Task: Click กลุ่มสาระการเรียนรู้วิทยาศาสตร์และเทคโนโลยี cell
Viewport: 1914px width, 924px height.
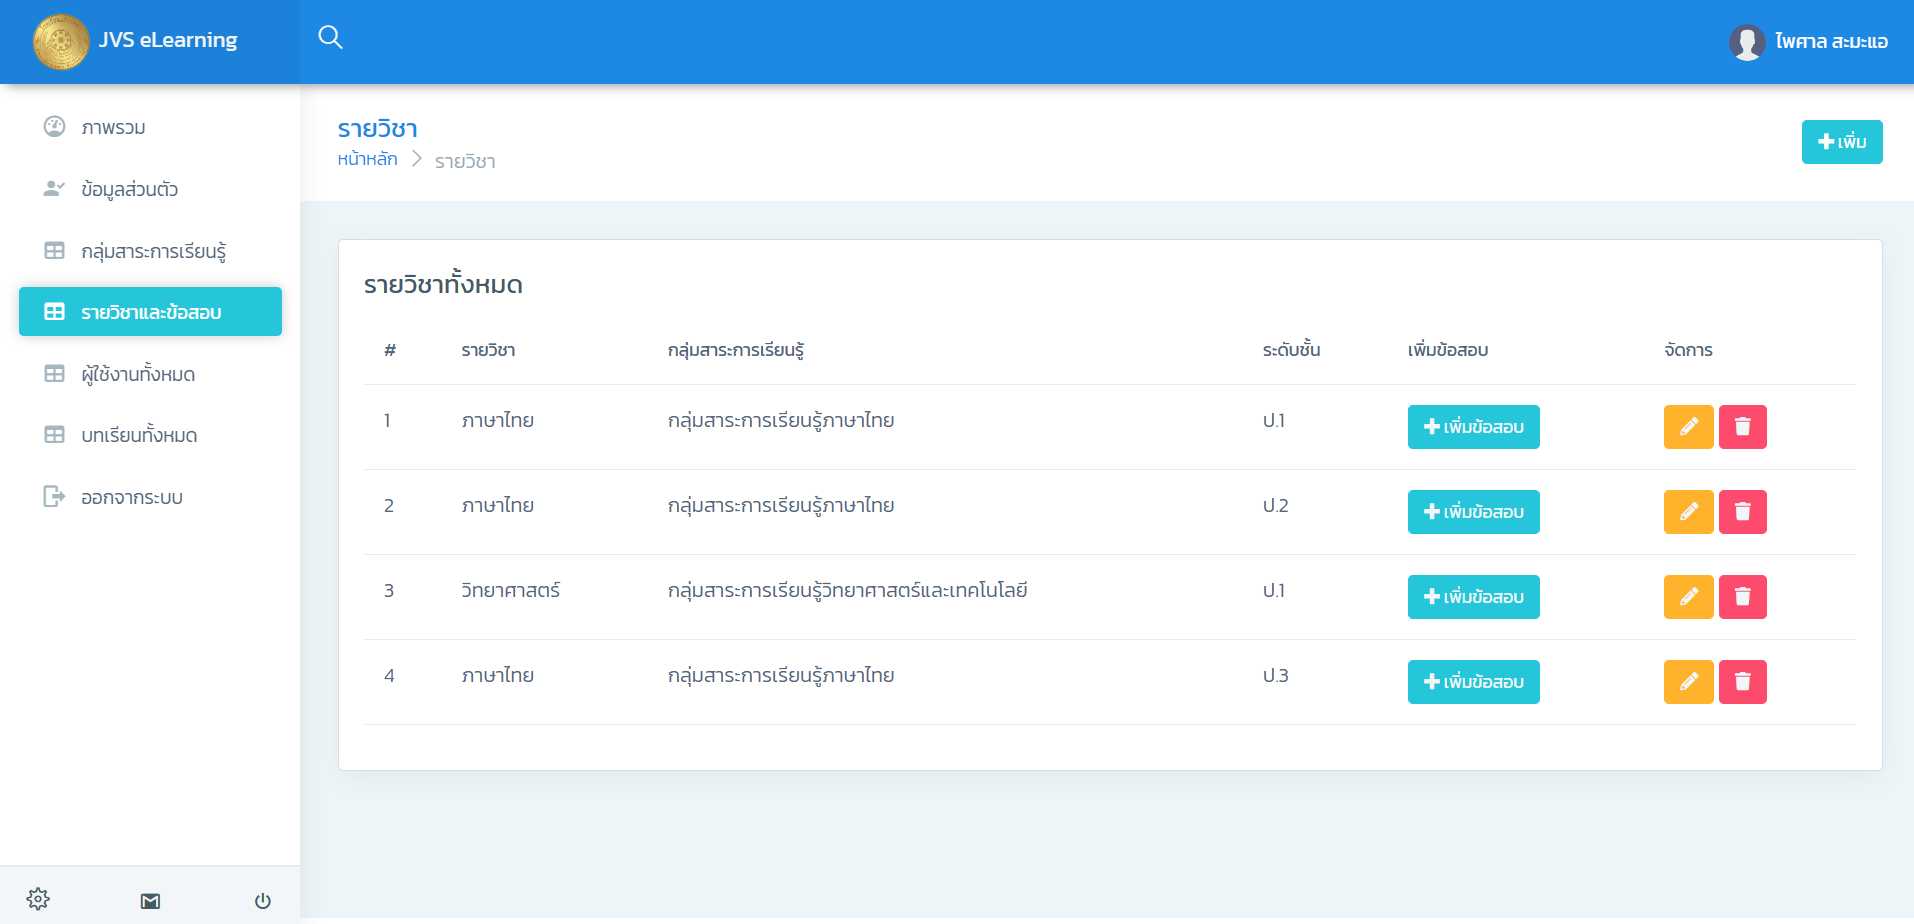Action: tap(847, 590)
